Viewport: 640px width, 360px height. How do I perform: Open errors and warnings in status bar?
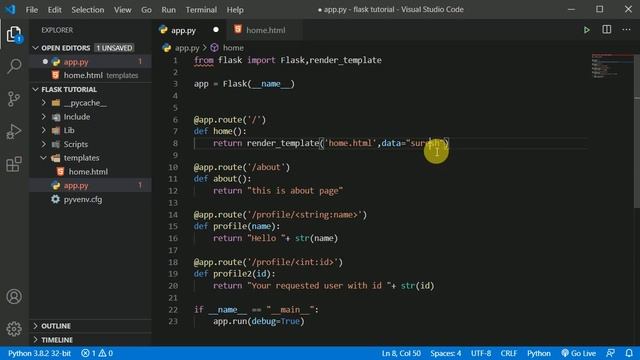(x=97, y=353)
